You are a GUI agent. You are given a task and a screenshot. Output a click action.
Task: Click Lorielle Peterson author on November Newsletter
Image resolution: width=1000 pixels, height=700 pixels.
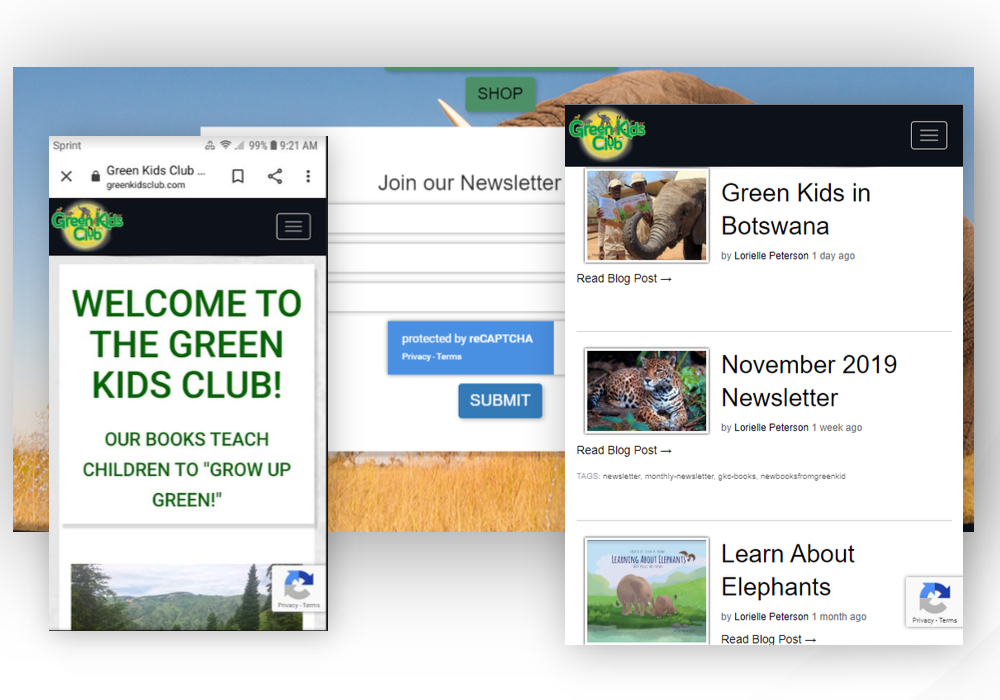click(x=771, y=427)
